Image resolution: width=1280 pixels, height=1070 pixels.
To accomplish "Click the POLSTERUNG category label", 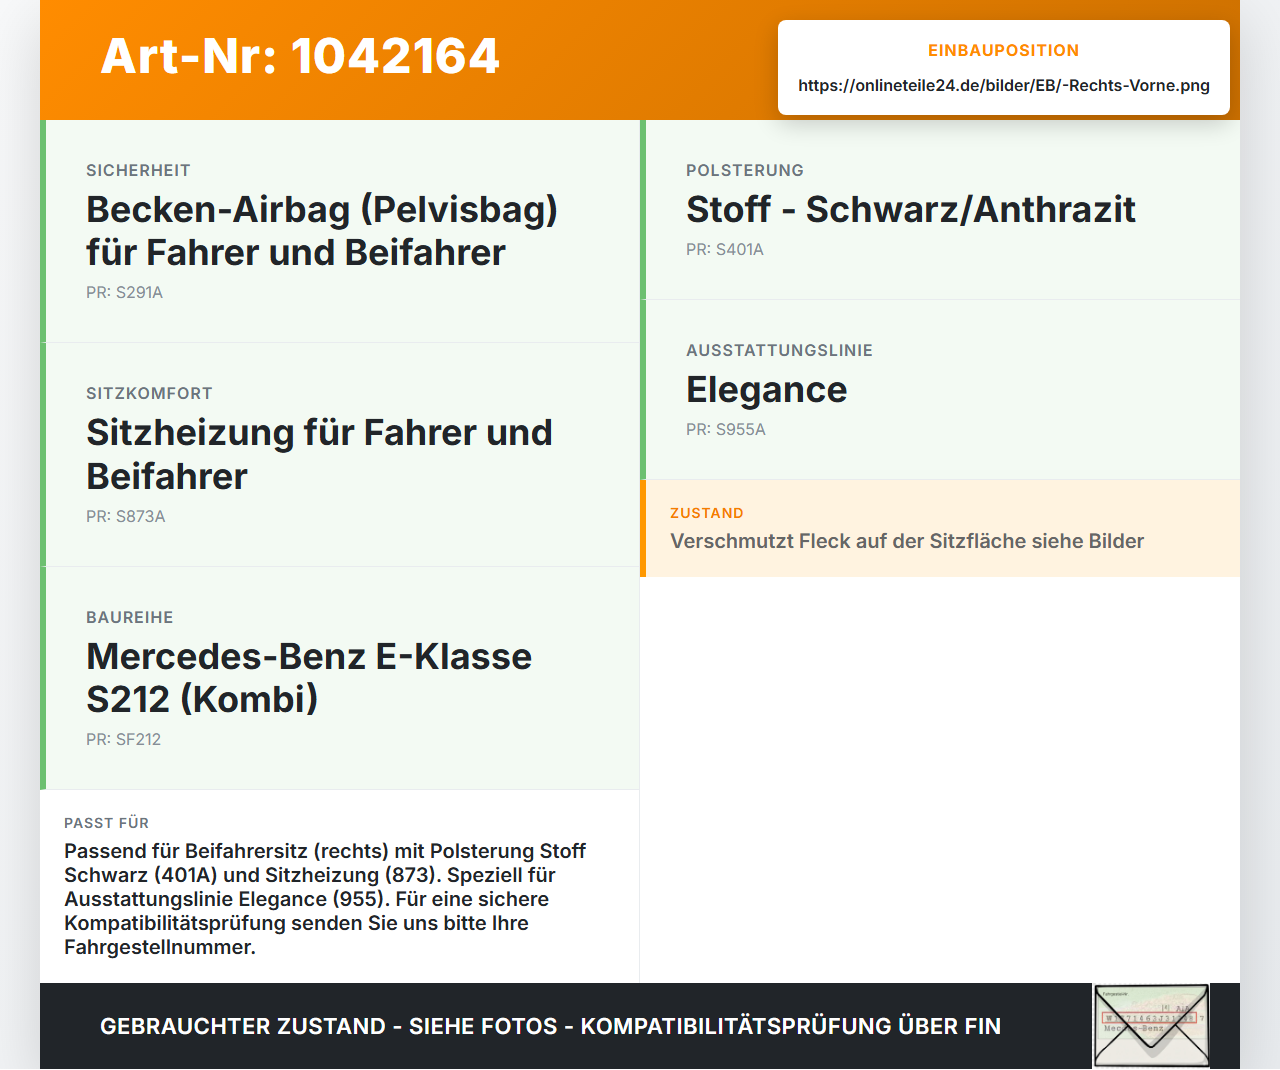I will tap(745, 170).
